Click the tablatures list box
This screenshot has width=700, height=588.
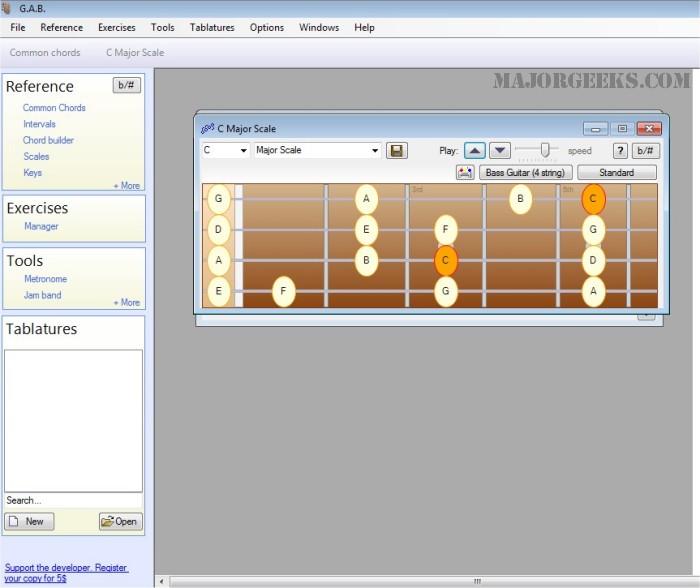point(73,421)
